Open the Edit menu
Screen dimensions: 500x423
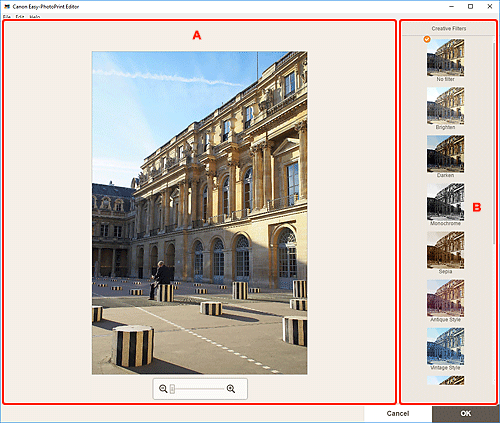pos(20,17)
